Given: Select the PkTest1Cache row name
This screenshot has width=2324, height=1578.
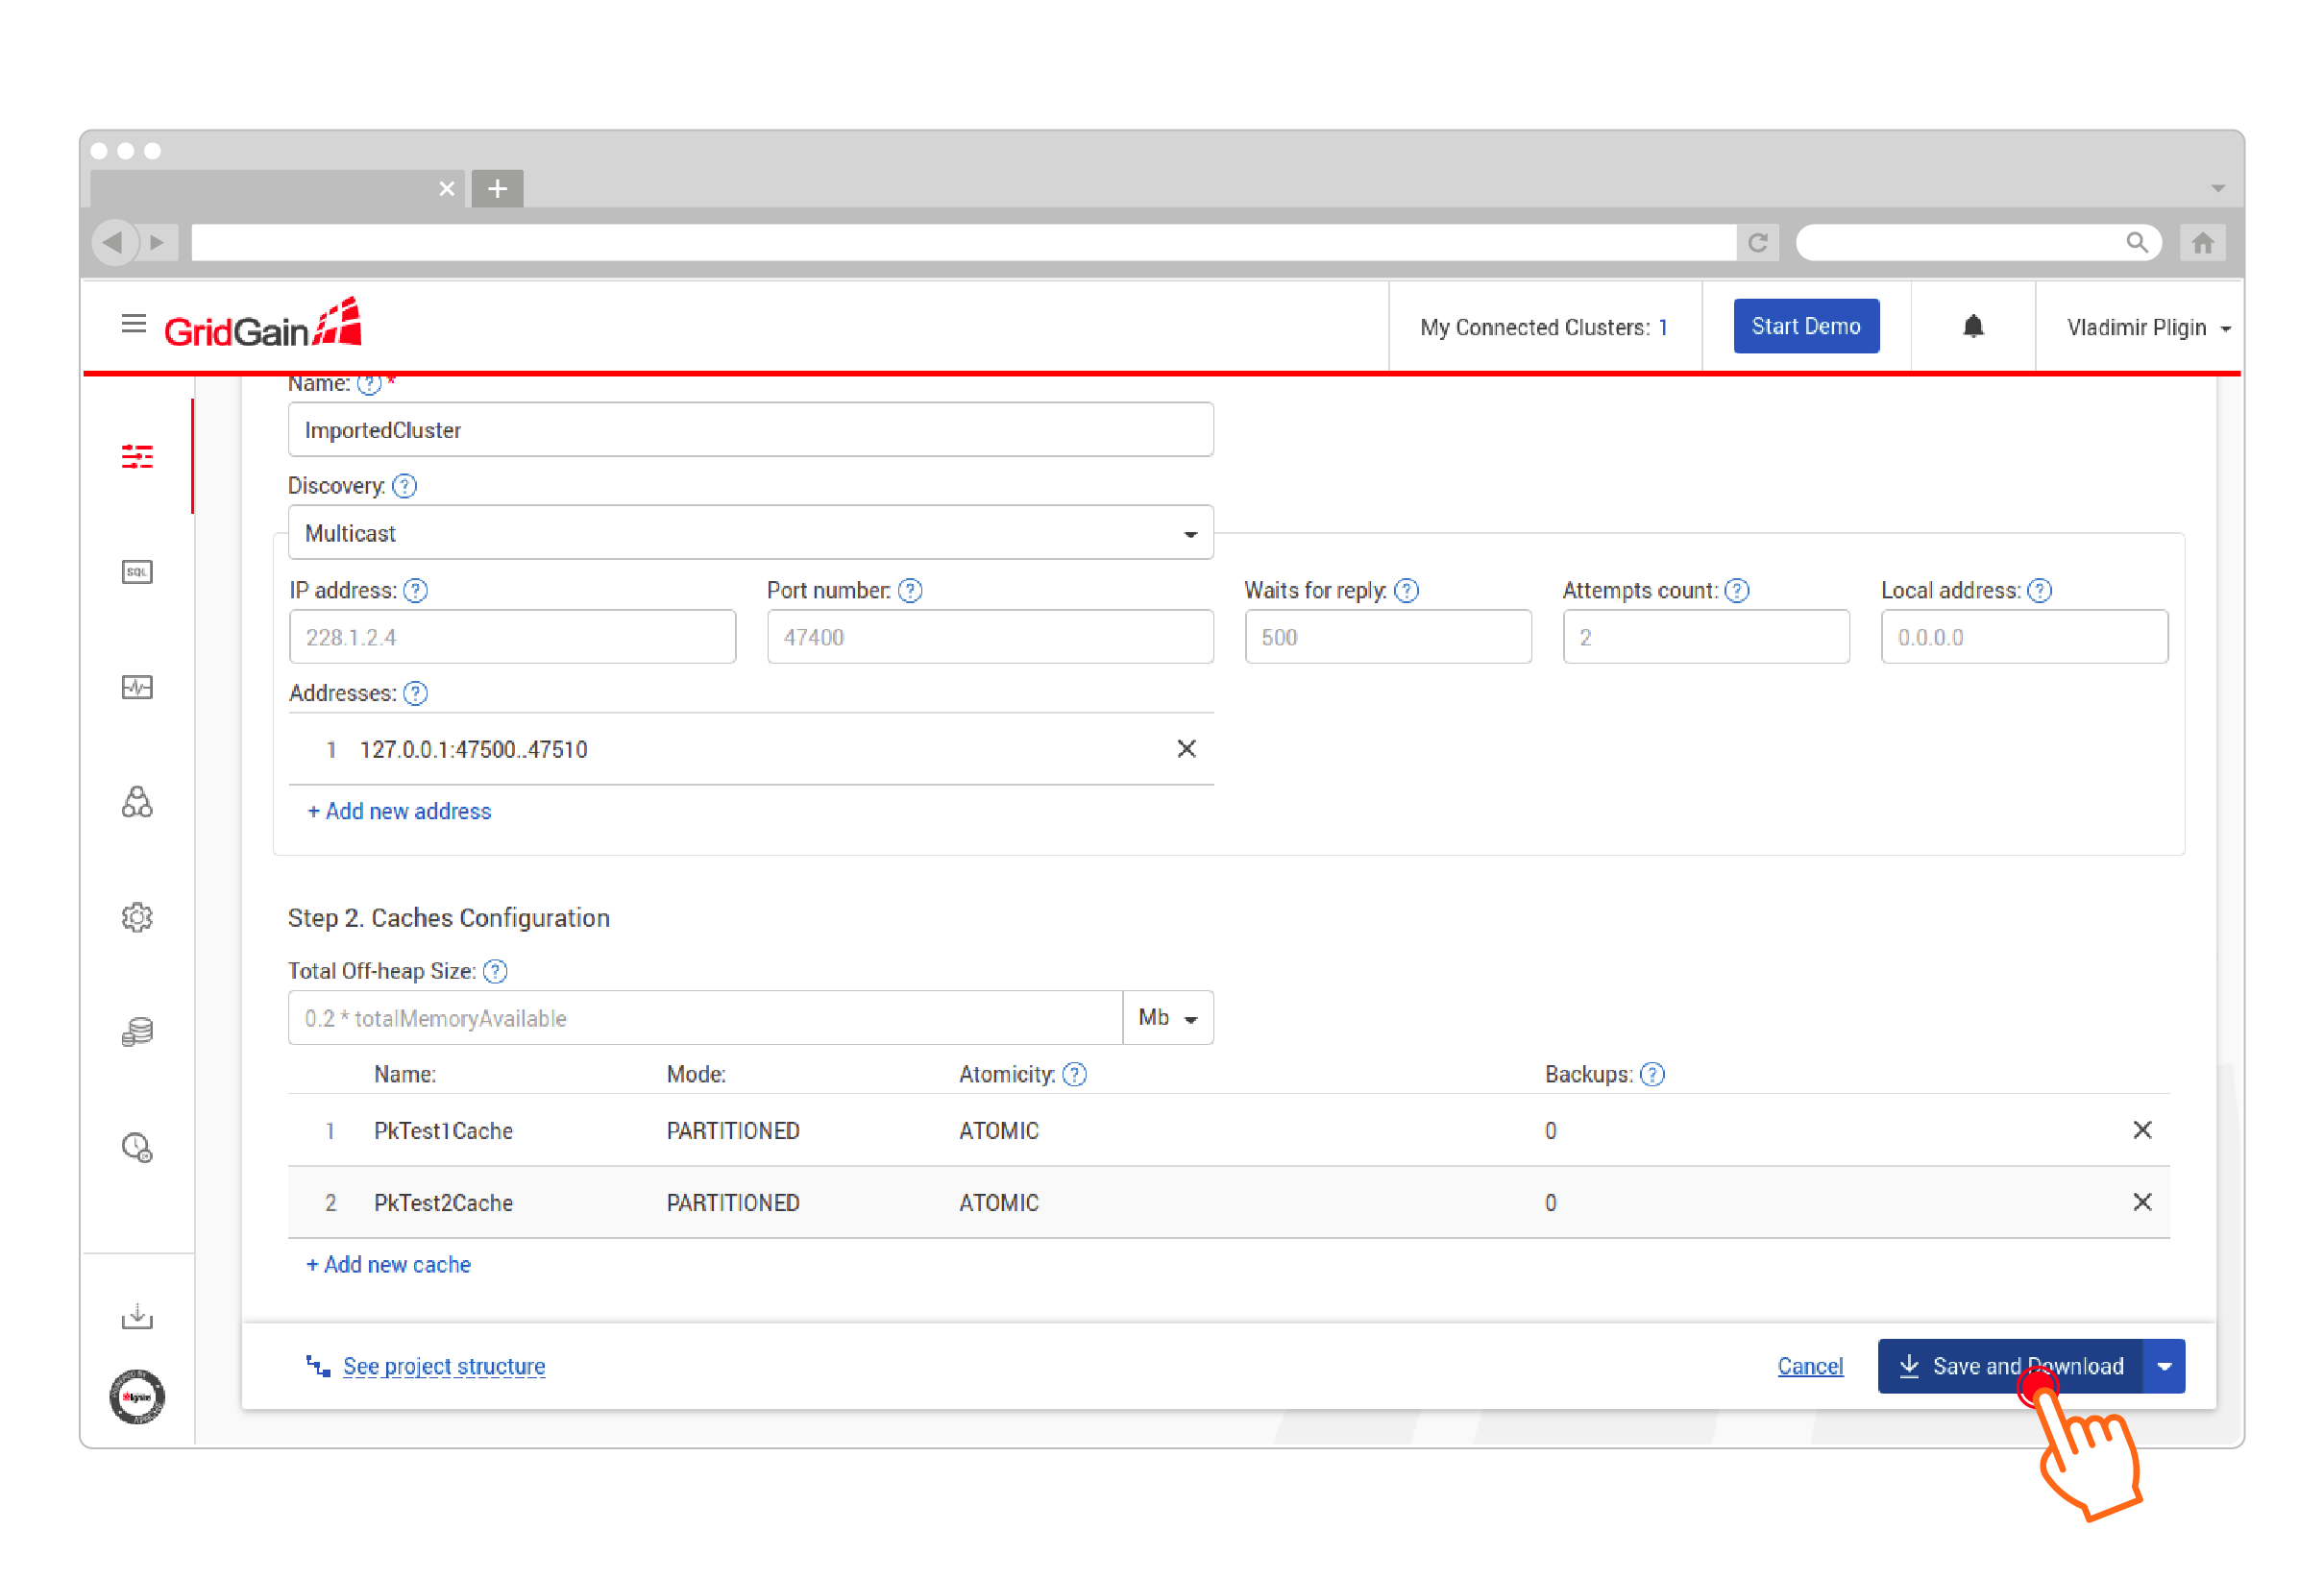Looking at the screenshot, I should pos(443,1131).
